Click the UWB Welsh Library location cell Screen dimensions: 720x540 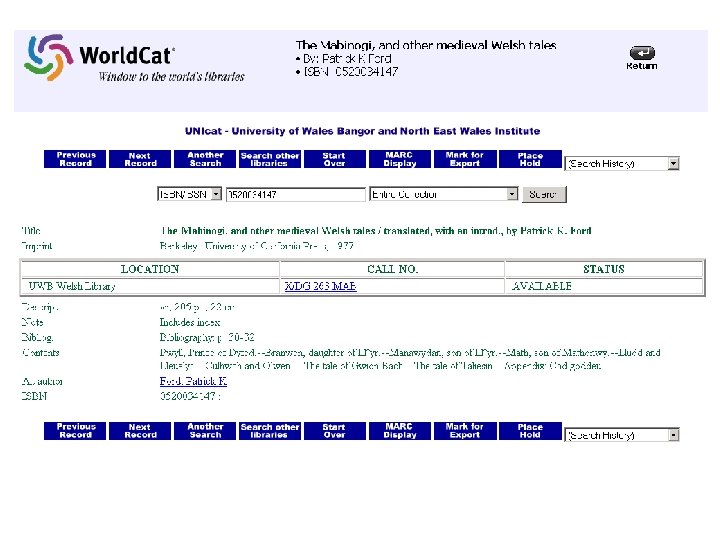click(x=150, y=286)
